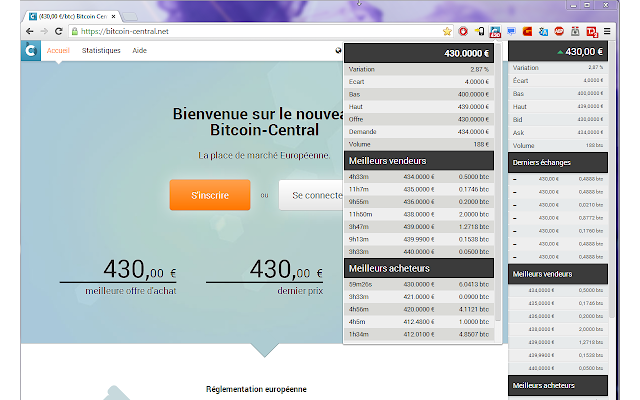The height and width of the screenshot is (400, 640).
Task: Click the seller row at 440.0000 € in popup
Action: pyautogui.click(x=419, y=251)
